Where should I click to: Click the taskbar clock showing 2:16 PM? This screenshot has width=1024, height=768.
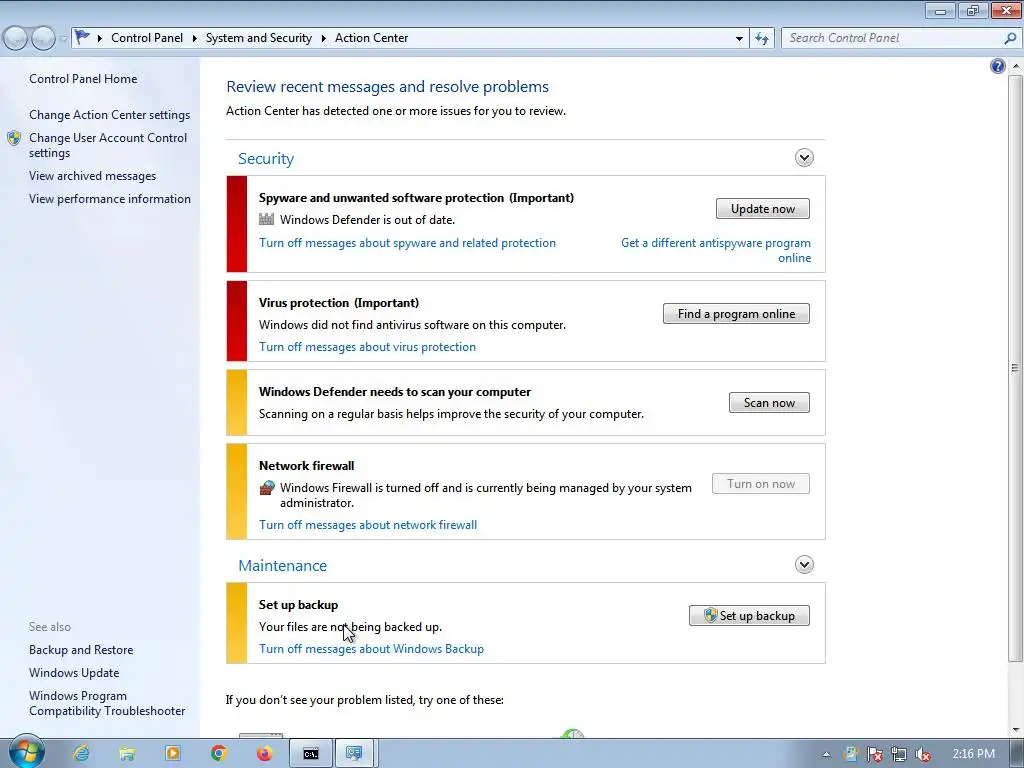973,754
